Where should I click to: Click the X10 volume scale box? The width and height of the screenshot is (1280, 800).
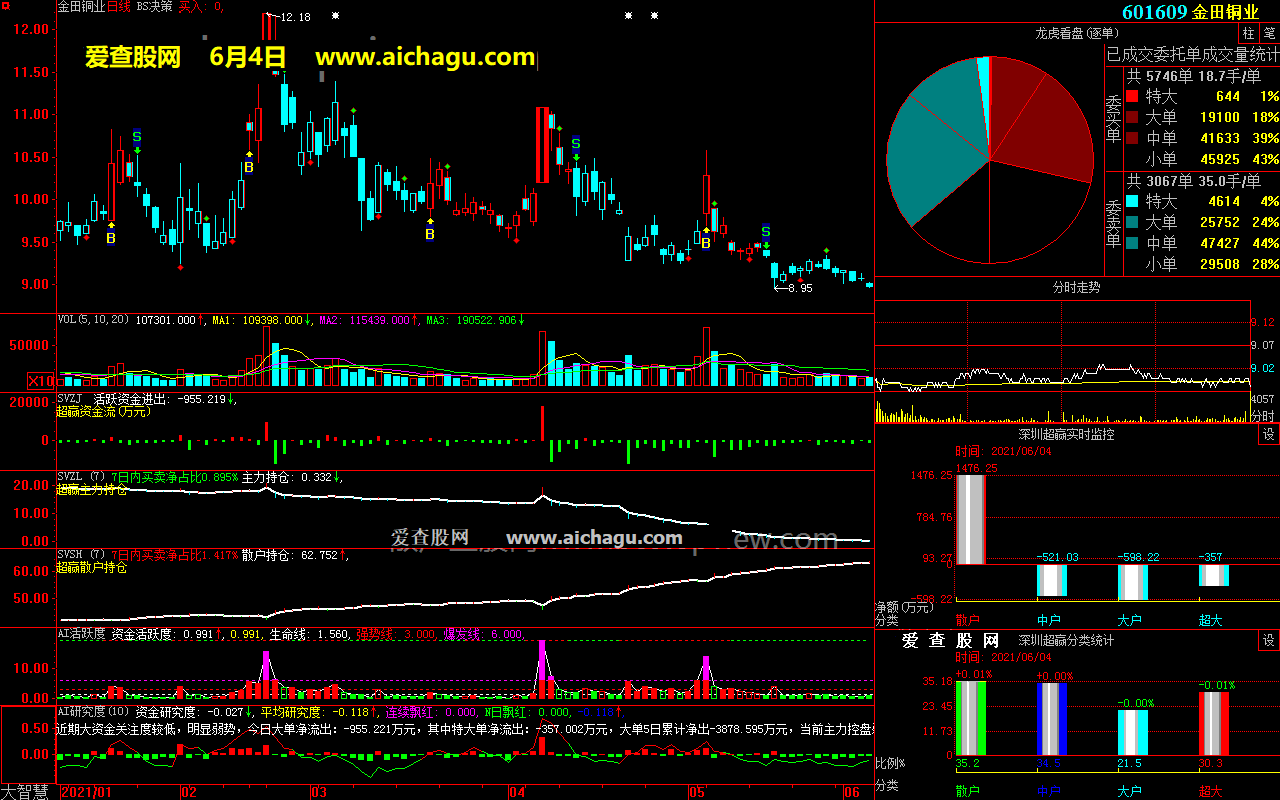pyautogui.click(x=40, y=380)
